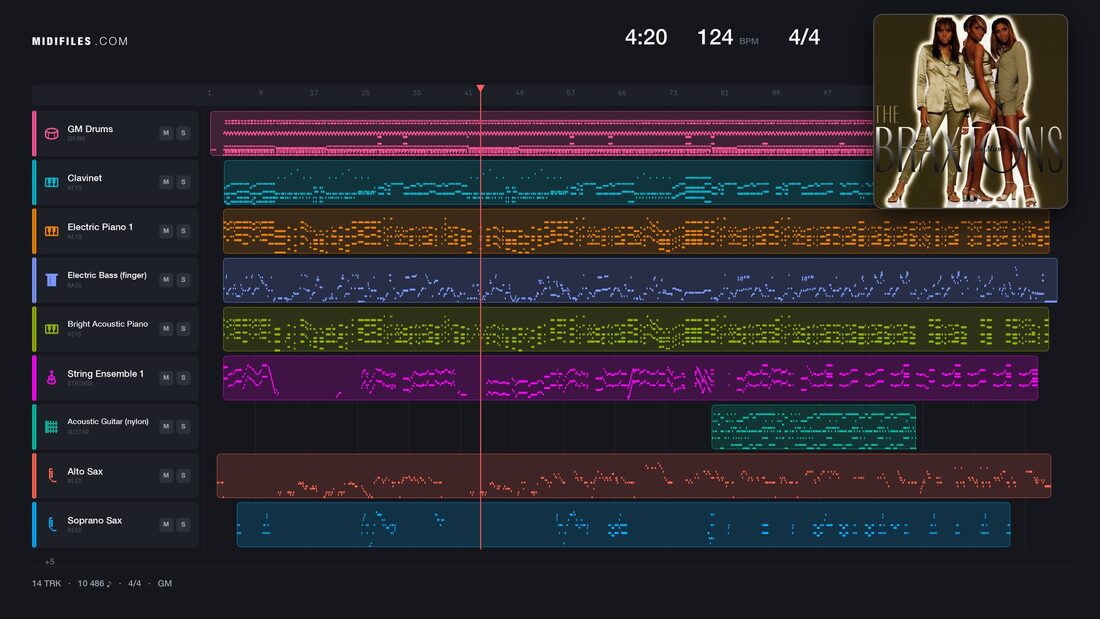Solo the Alto Sax track

coord(183,475)
